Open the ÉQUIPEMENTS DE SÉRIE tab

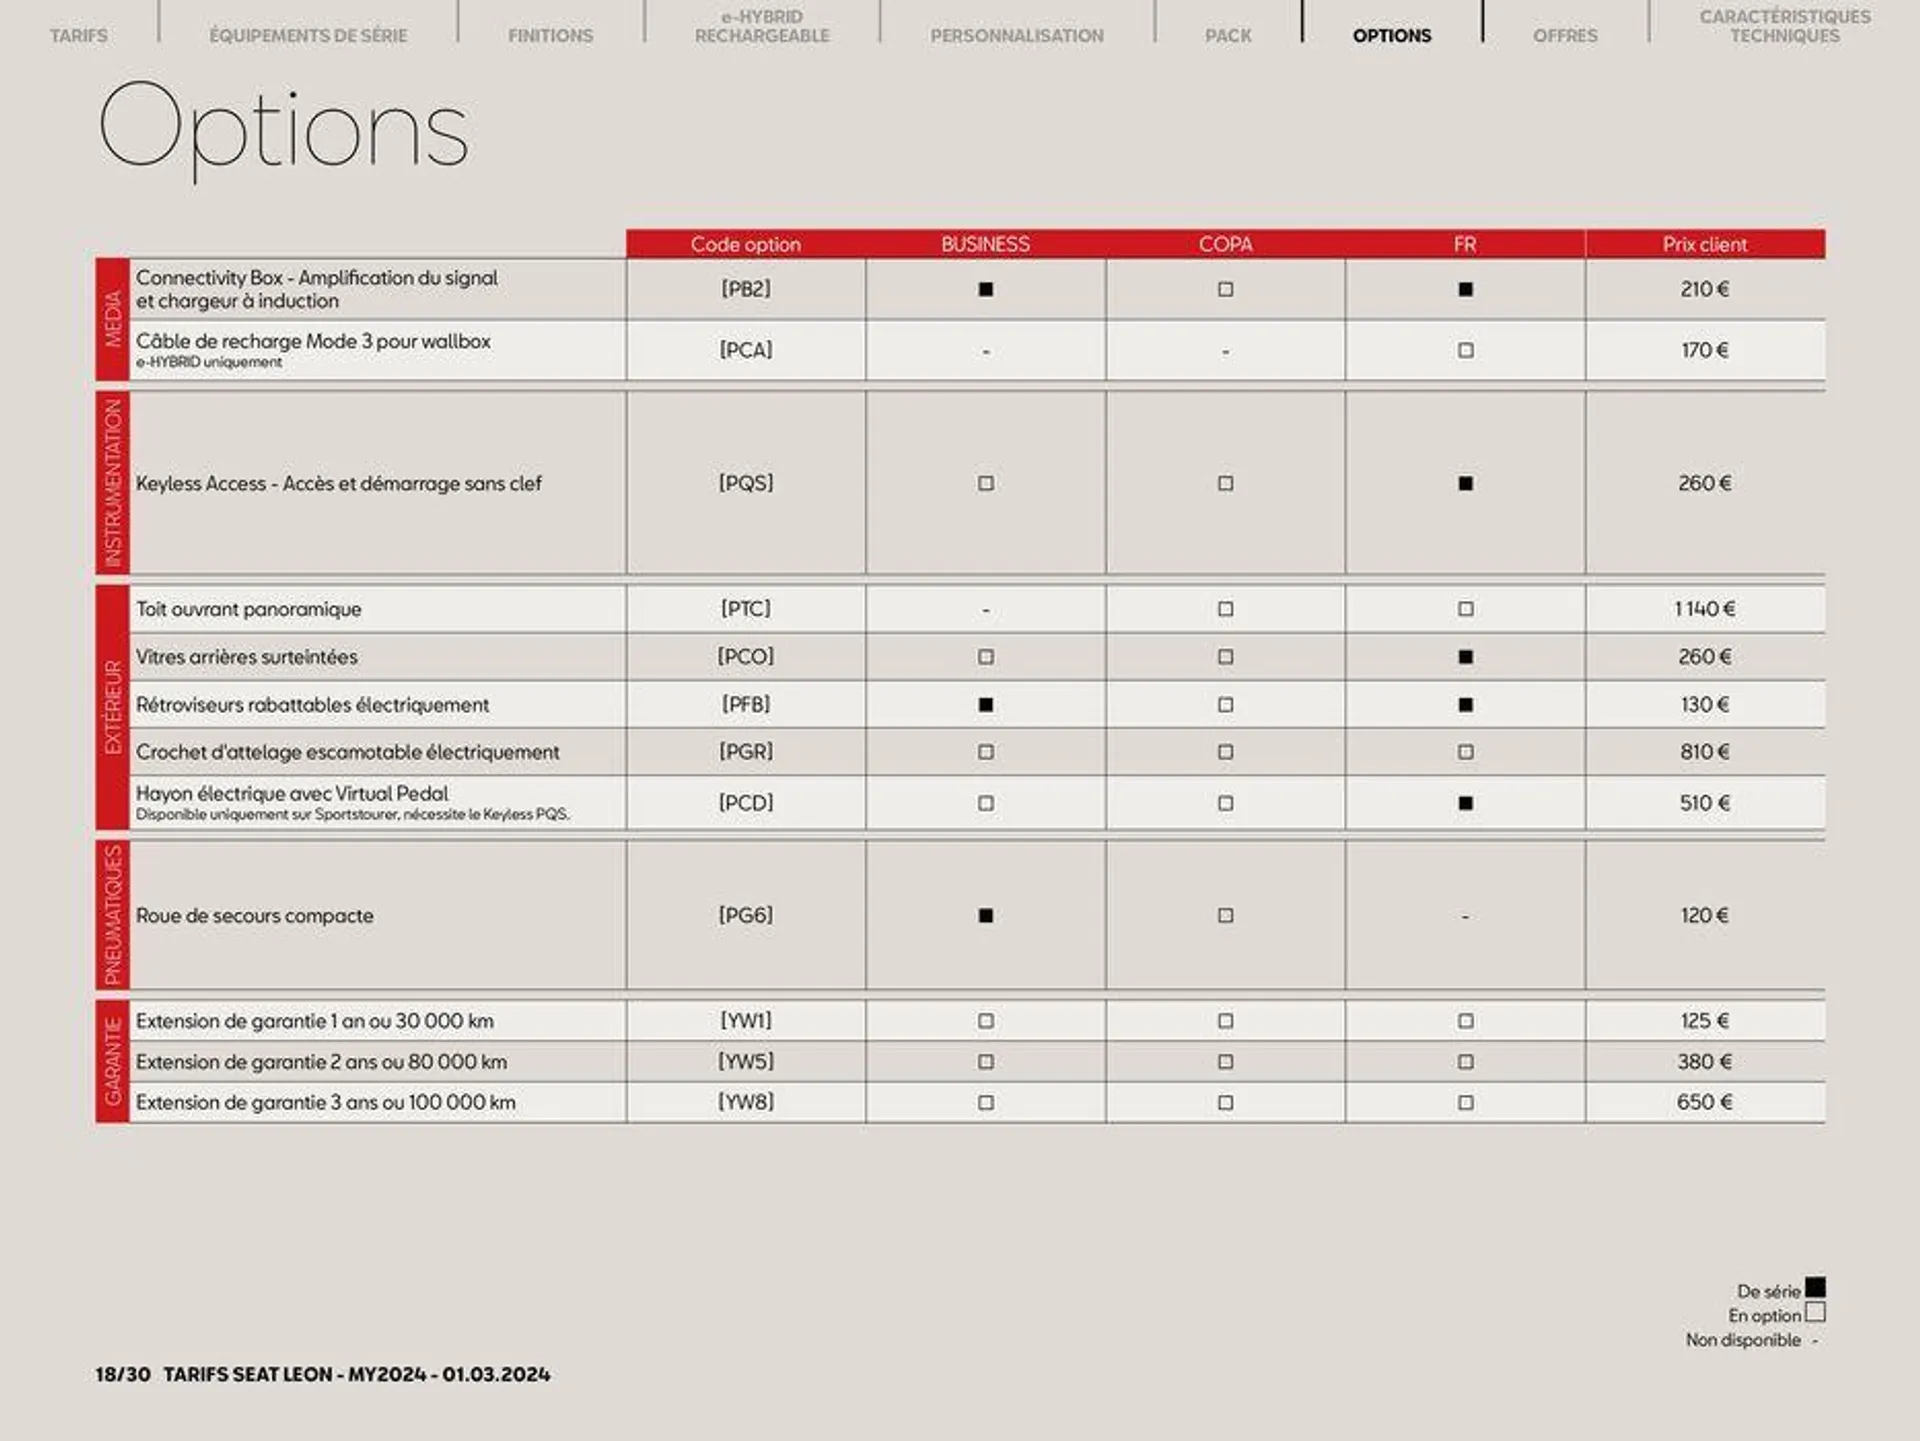308,36
